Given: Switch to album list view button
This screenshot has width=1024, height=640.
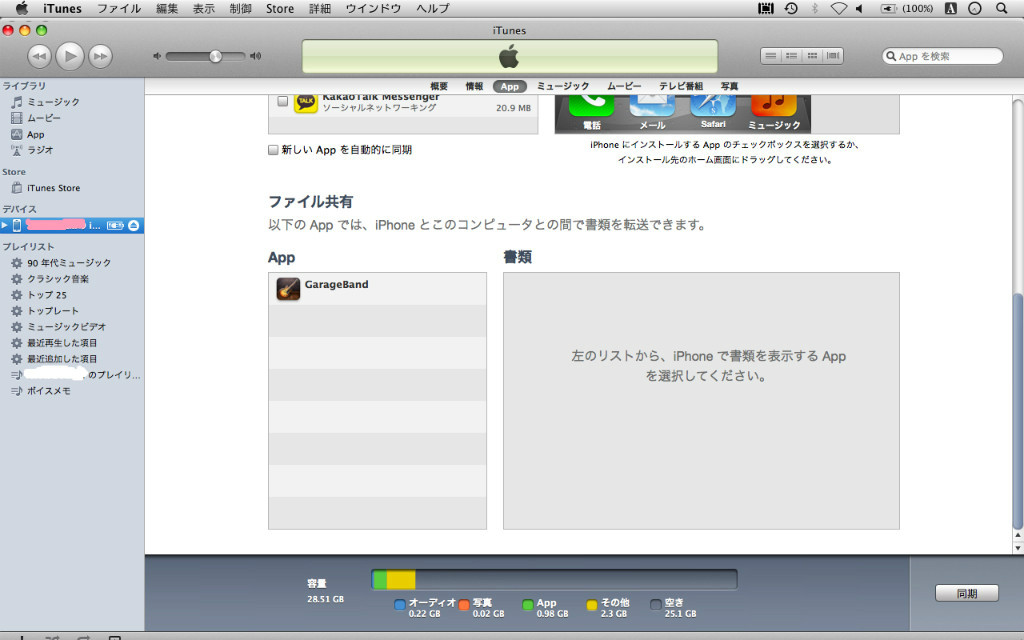Looking at the screenshot, I should point(792,56).
